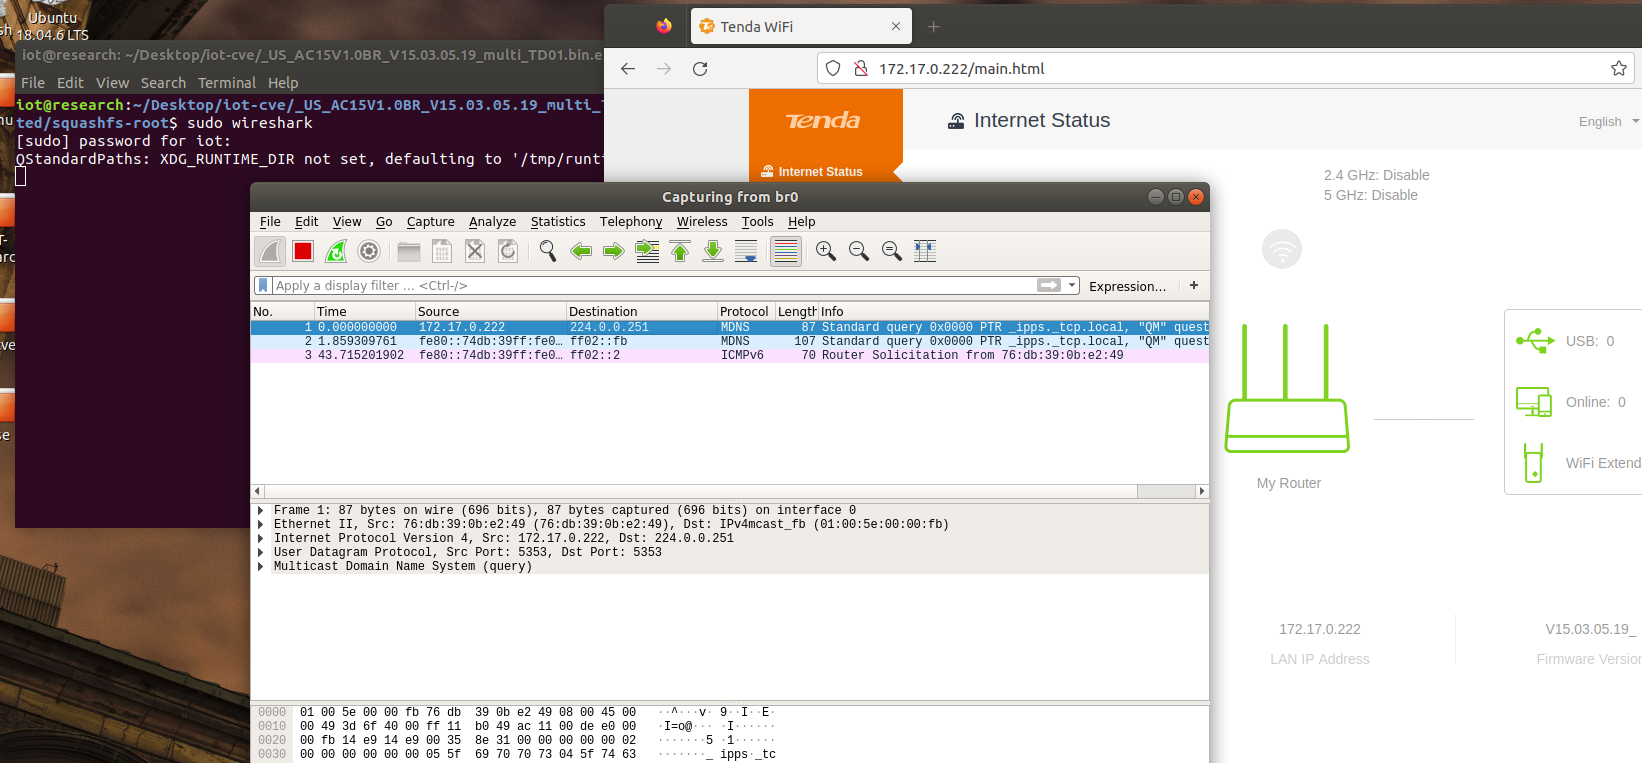Open Terminal window's Terminal menu
The width and height of the screenshot is (1642, 763).
coord(227,83)
